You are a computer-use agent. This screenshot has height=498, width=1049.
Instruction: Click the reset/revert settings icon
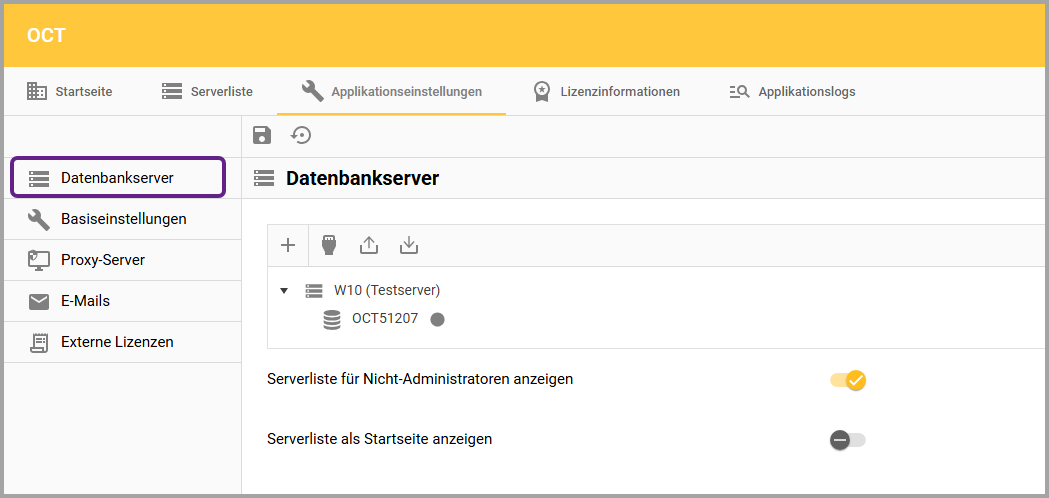[301, 136]
